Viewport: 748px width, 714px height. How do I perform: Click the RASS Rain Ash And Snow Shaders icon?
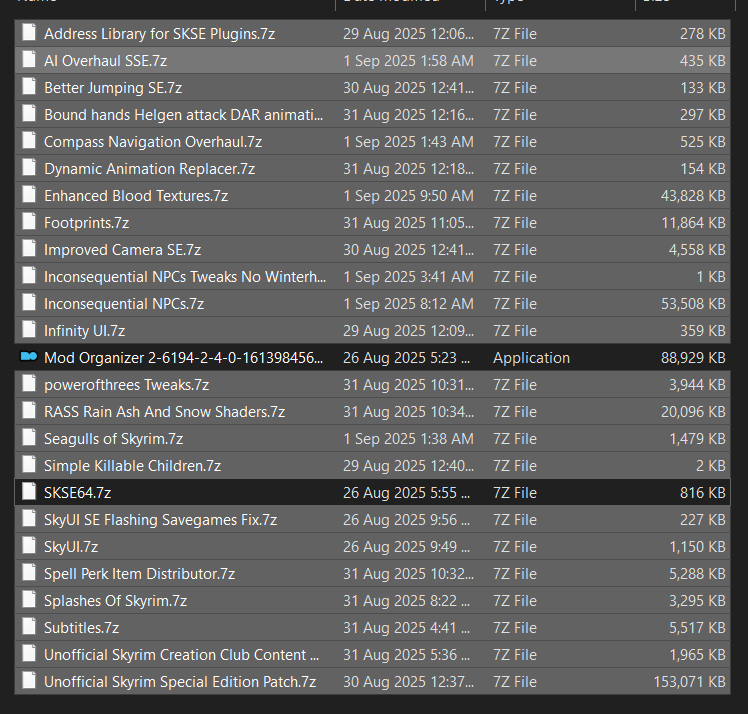(29, 412)
